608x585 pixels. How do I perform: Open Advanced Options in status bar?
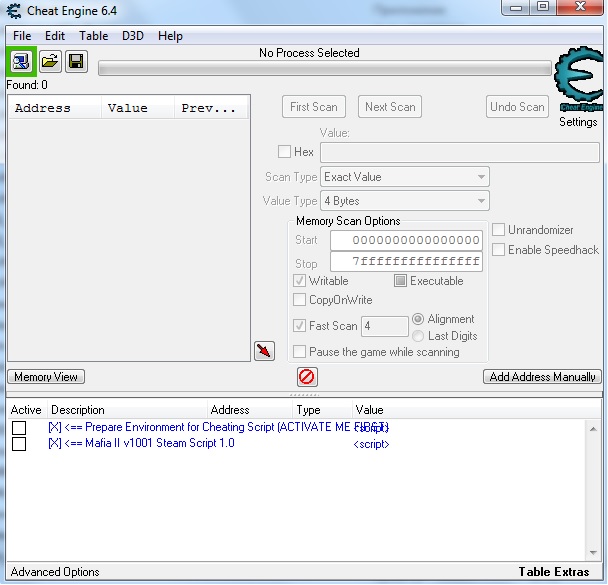click(55, 572)
